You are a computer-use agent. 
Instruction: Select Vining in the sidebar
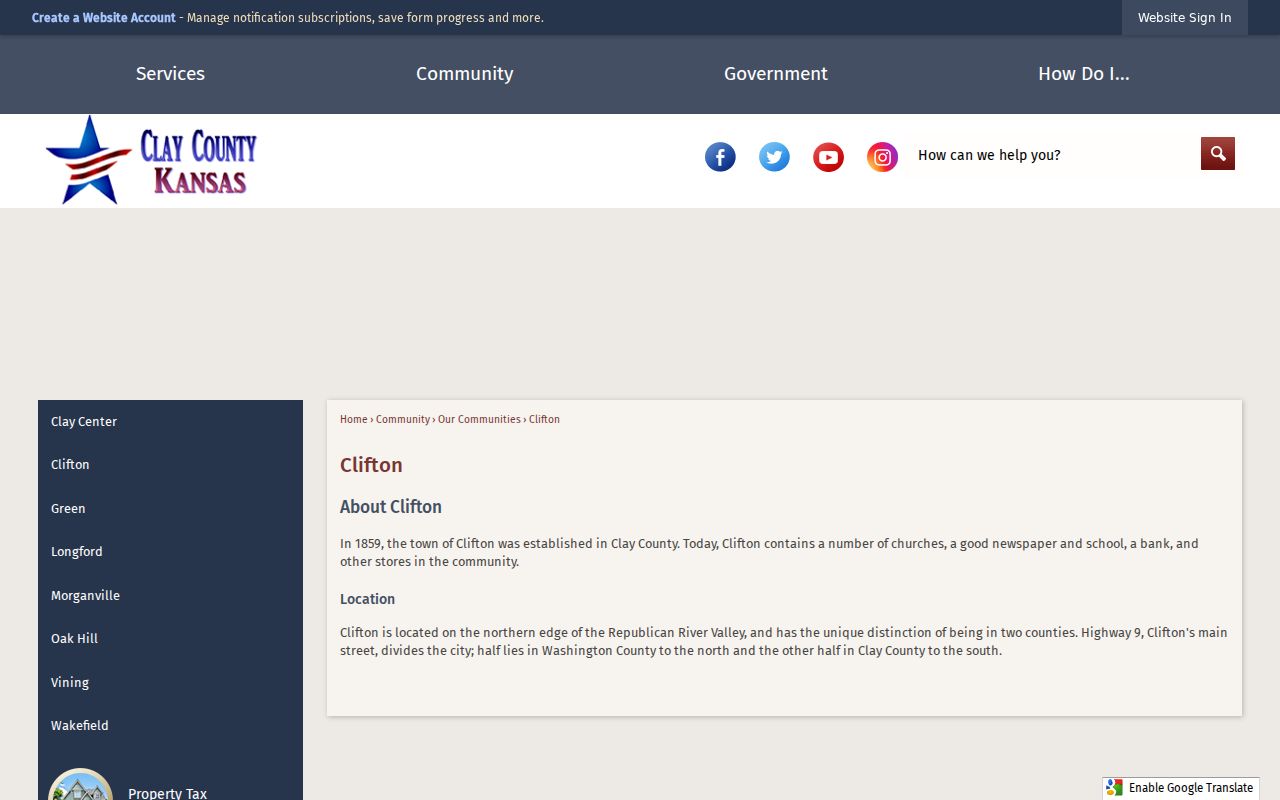[x=170, y=683]
